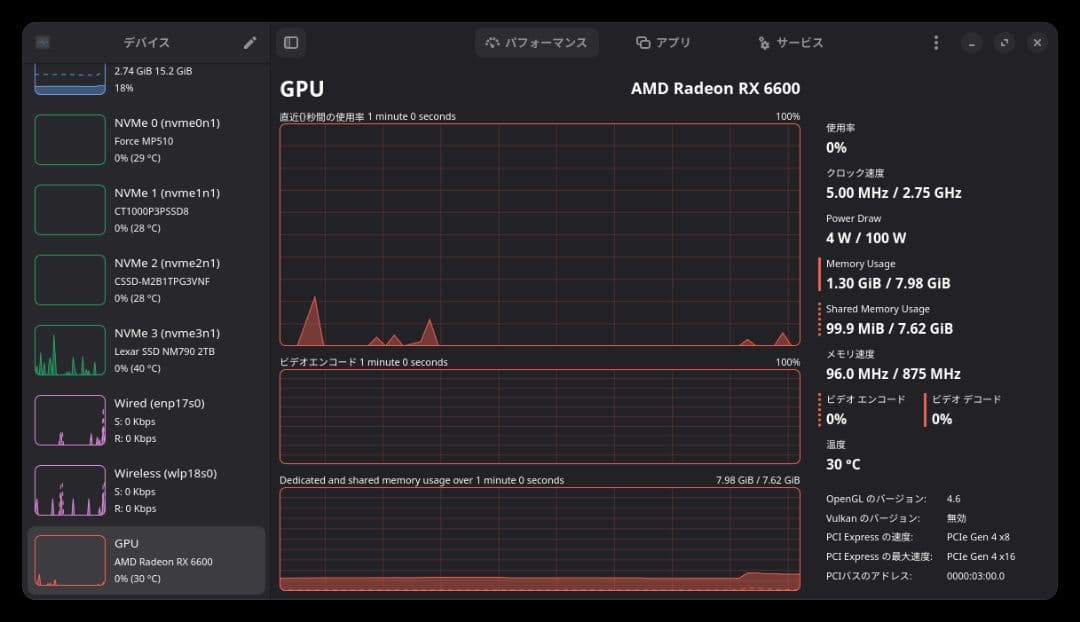
Task: Switch to the アプリ tab
Action: [x=664, y=42]
